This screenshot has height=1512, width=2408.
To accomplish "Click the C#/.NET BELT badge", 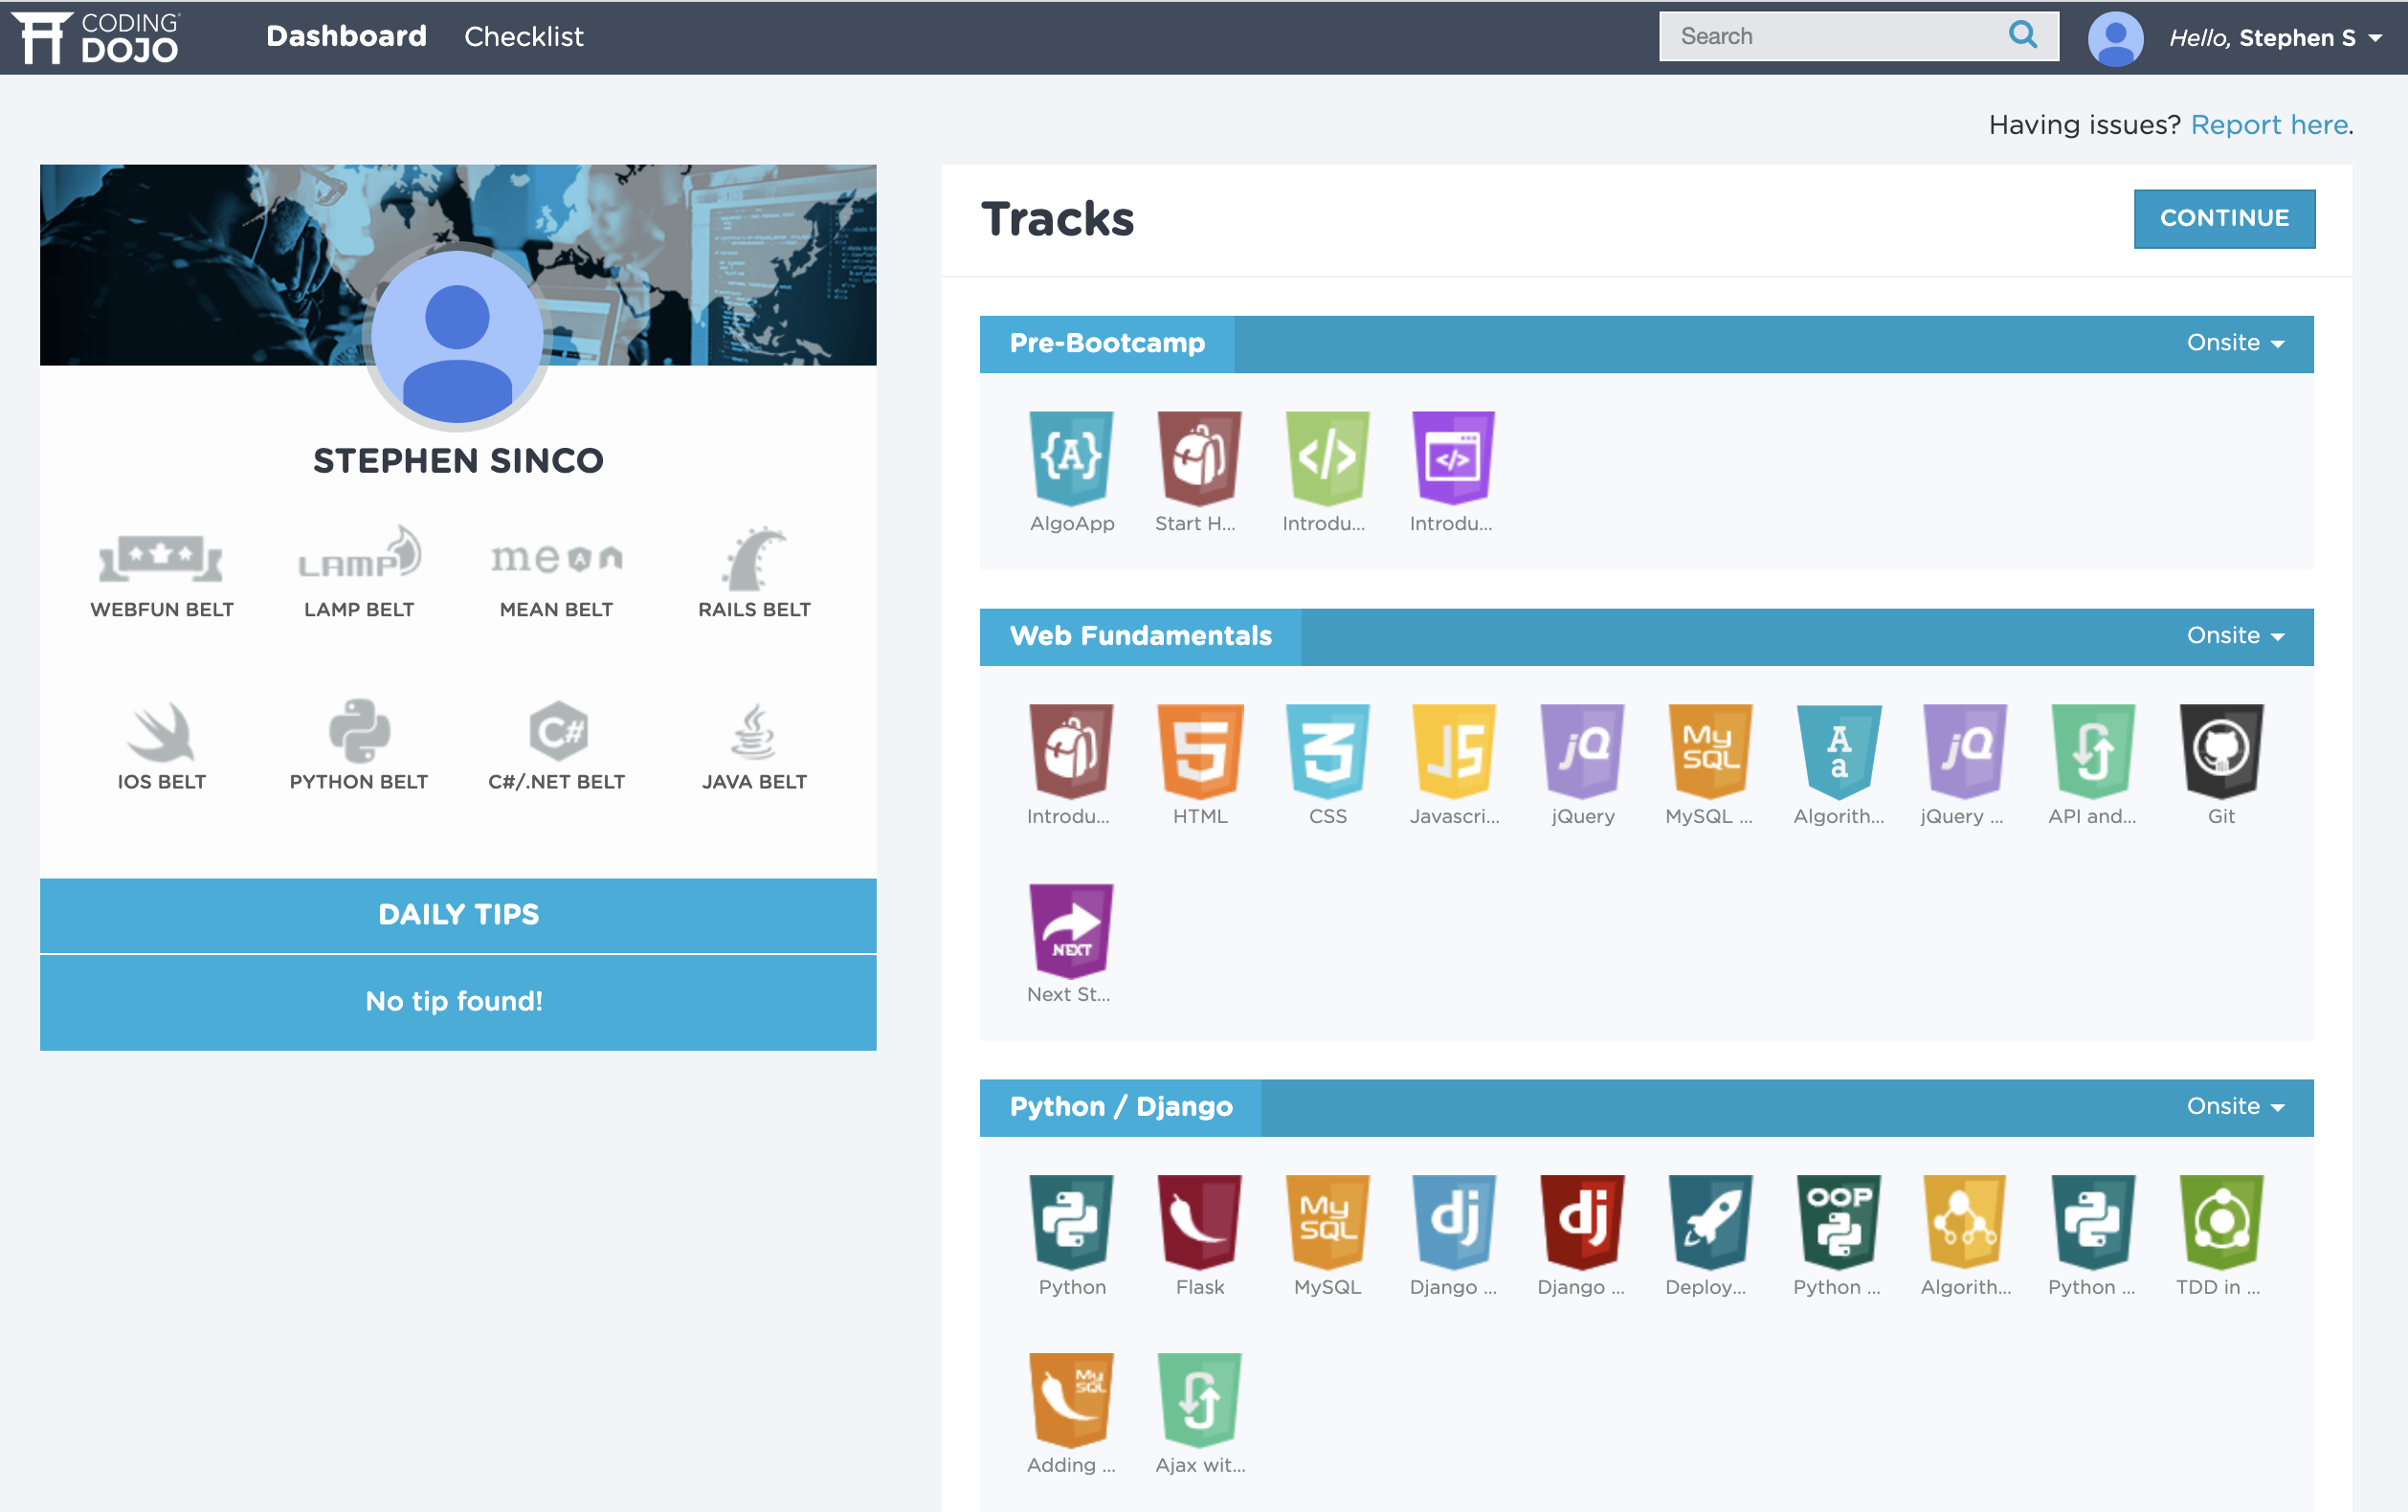I will coord(556,746).
